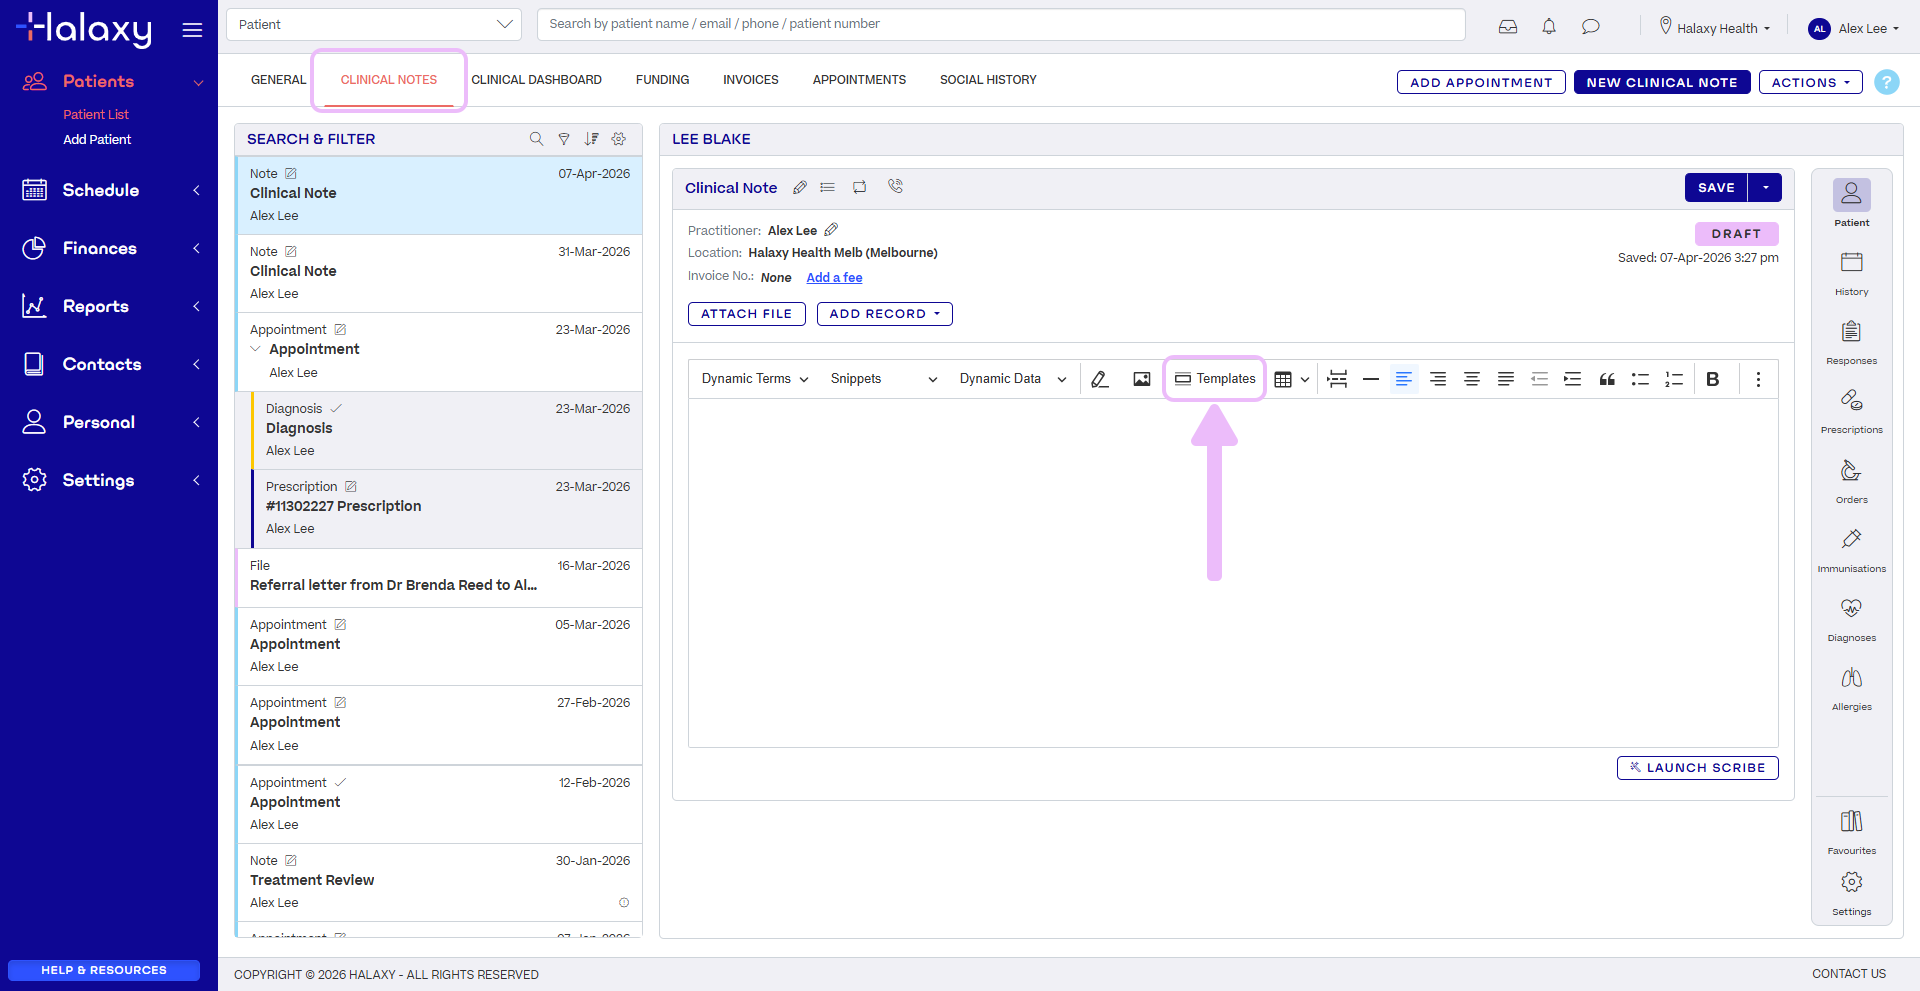Image resolution: width=1920 pixels, height=991 pixels.
Task: Insert a numbered list
Action: [x=1674, y=379]
